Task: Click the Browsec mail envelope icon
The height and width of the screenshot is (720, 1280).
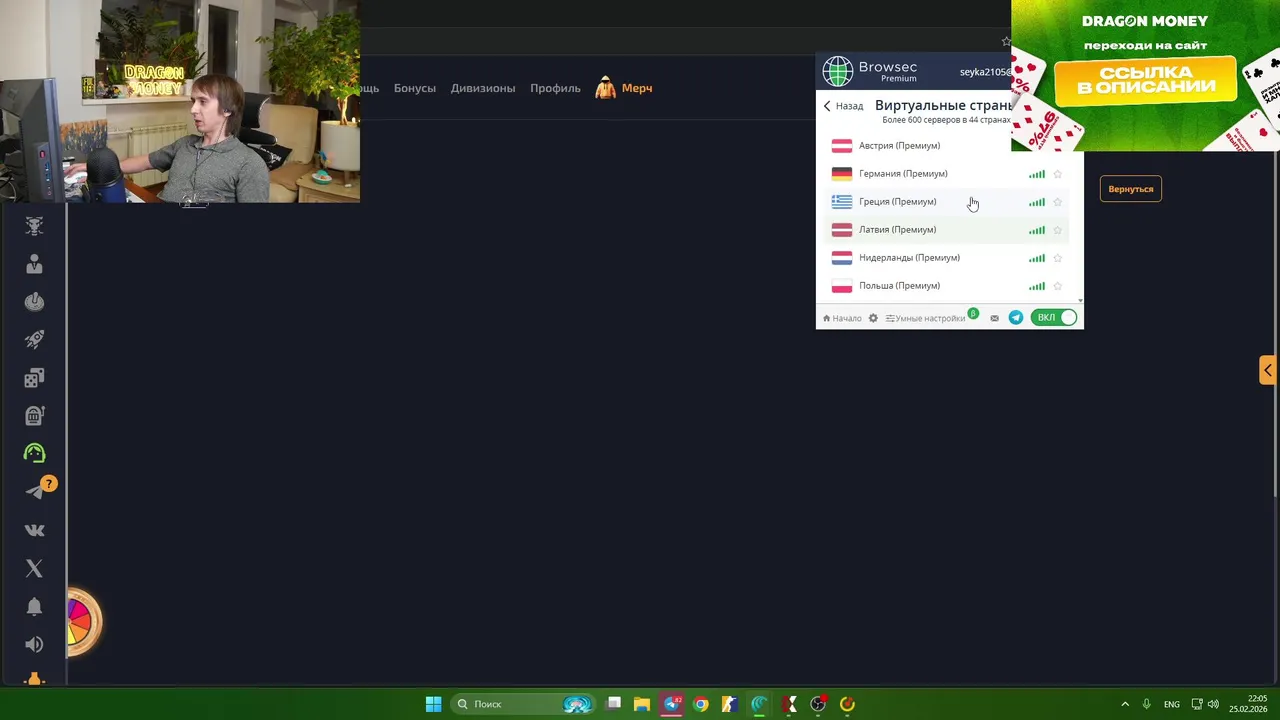Action: 994,318
